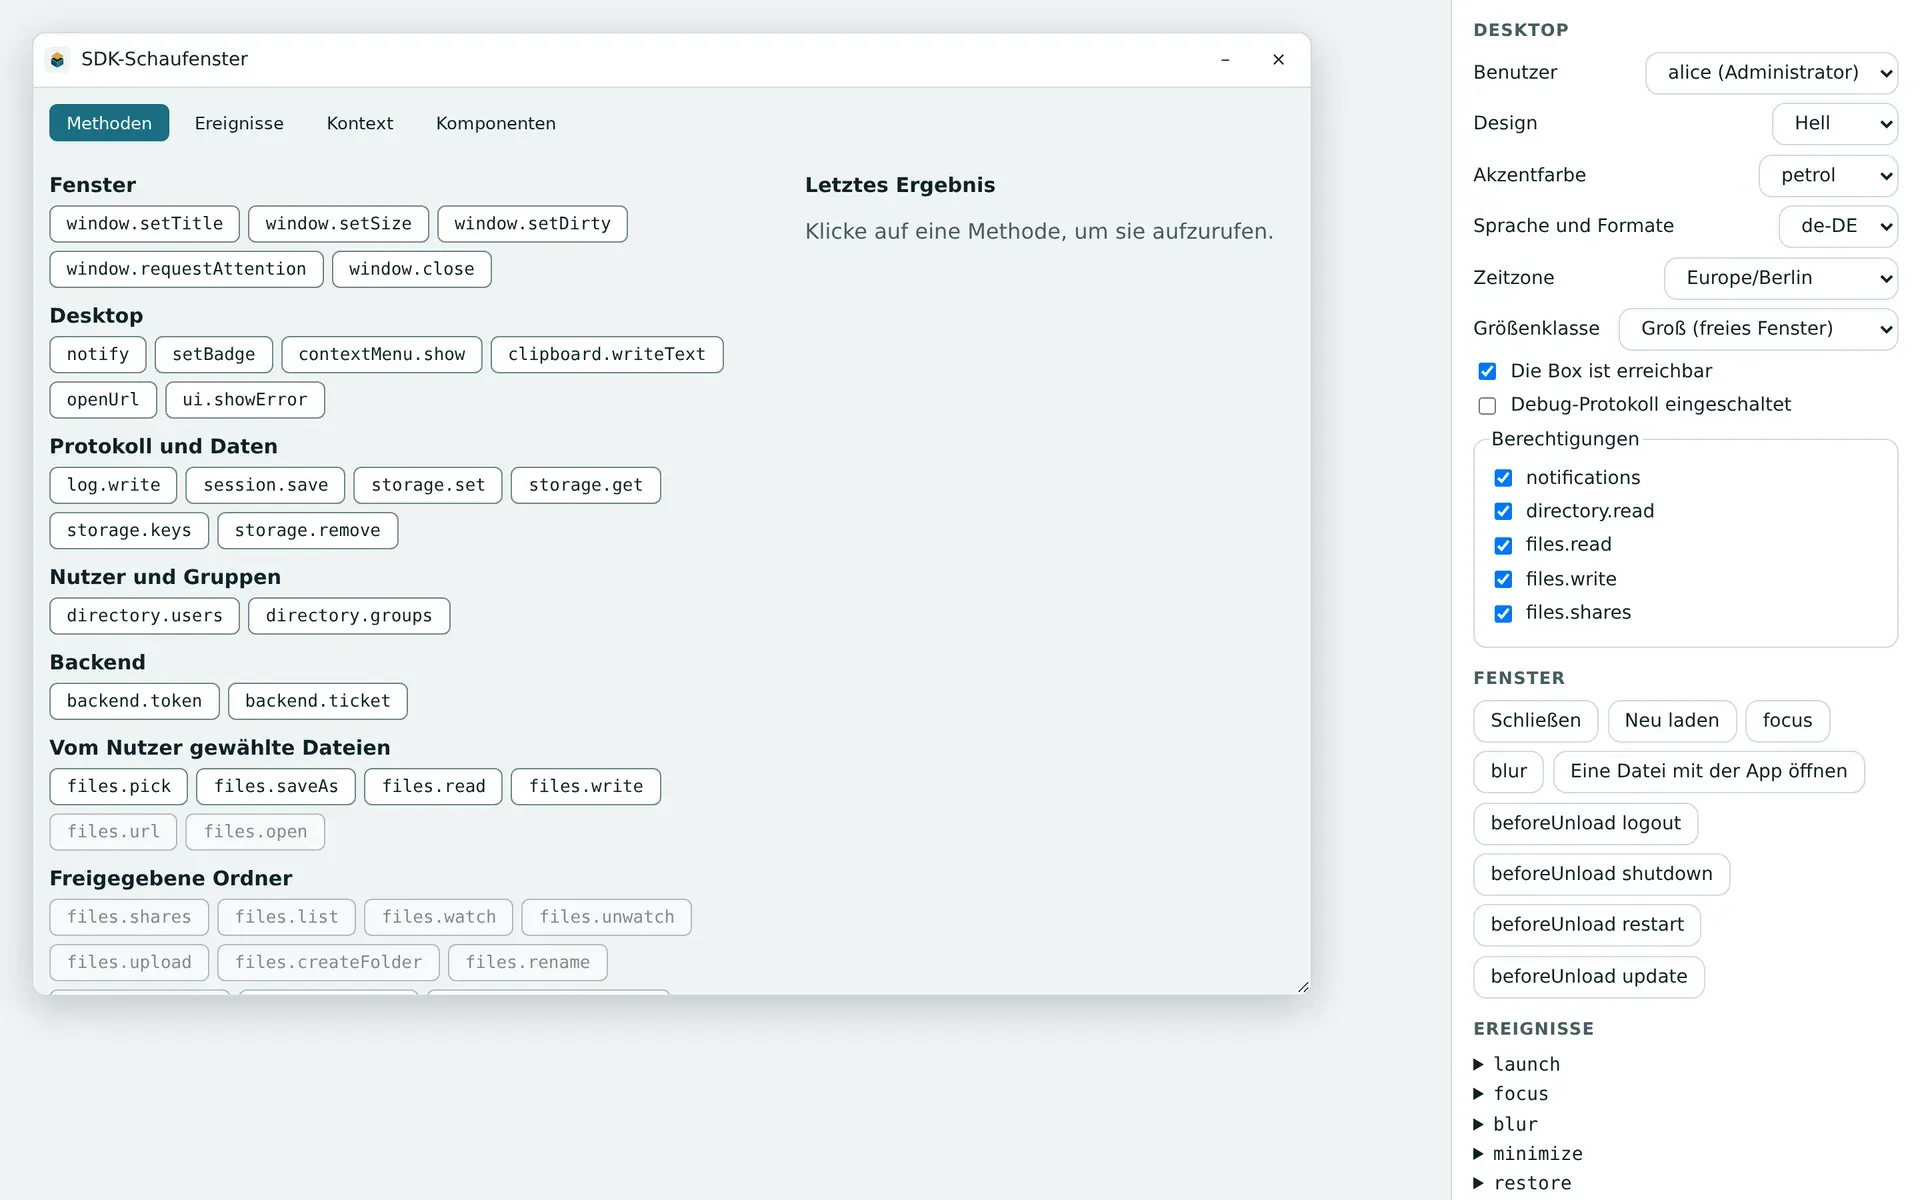This screenshot has height=1200, width=1920.
Task: Uncheck the files.write permission checkbox
Action: pos(1503,579)
